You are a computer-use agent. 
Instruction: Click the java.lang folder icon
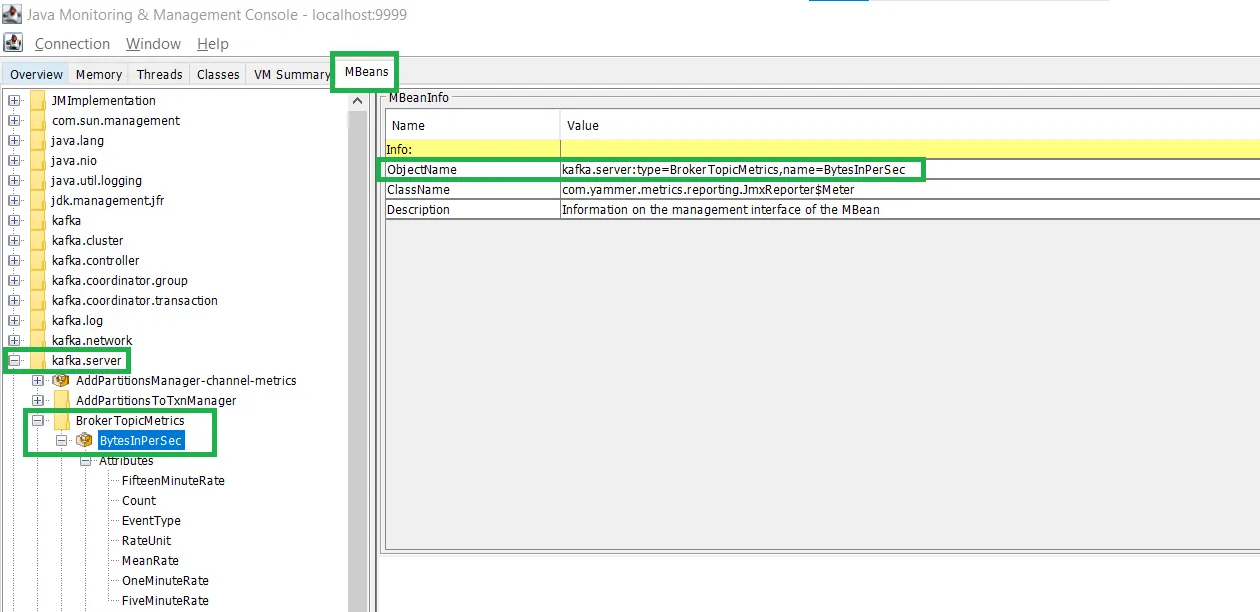38,141
